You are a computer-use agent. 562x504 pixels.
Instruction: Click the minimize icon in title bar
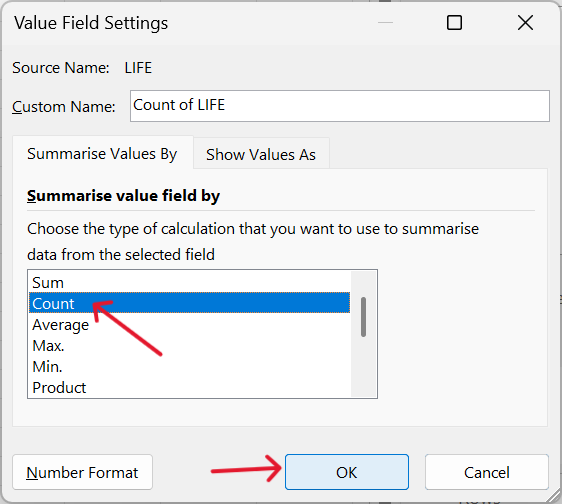coord(386,23)
